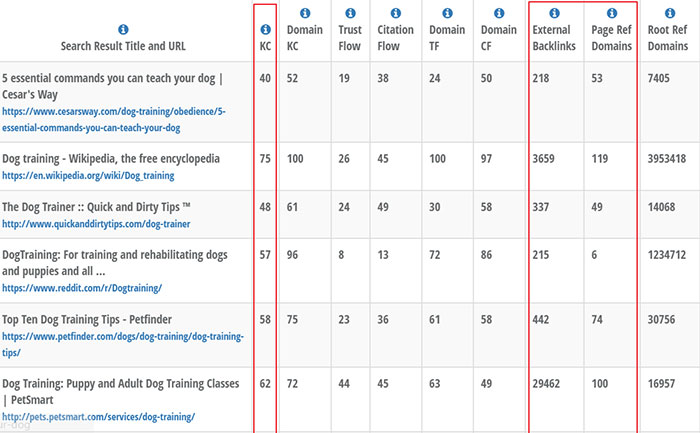The image size is (700, 433).
Task: Click info icon above Citation Flow
Action: pyautogui.click(x=394, y=13)
